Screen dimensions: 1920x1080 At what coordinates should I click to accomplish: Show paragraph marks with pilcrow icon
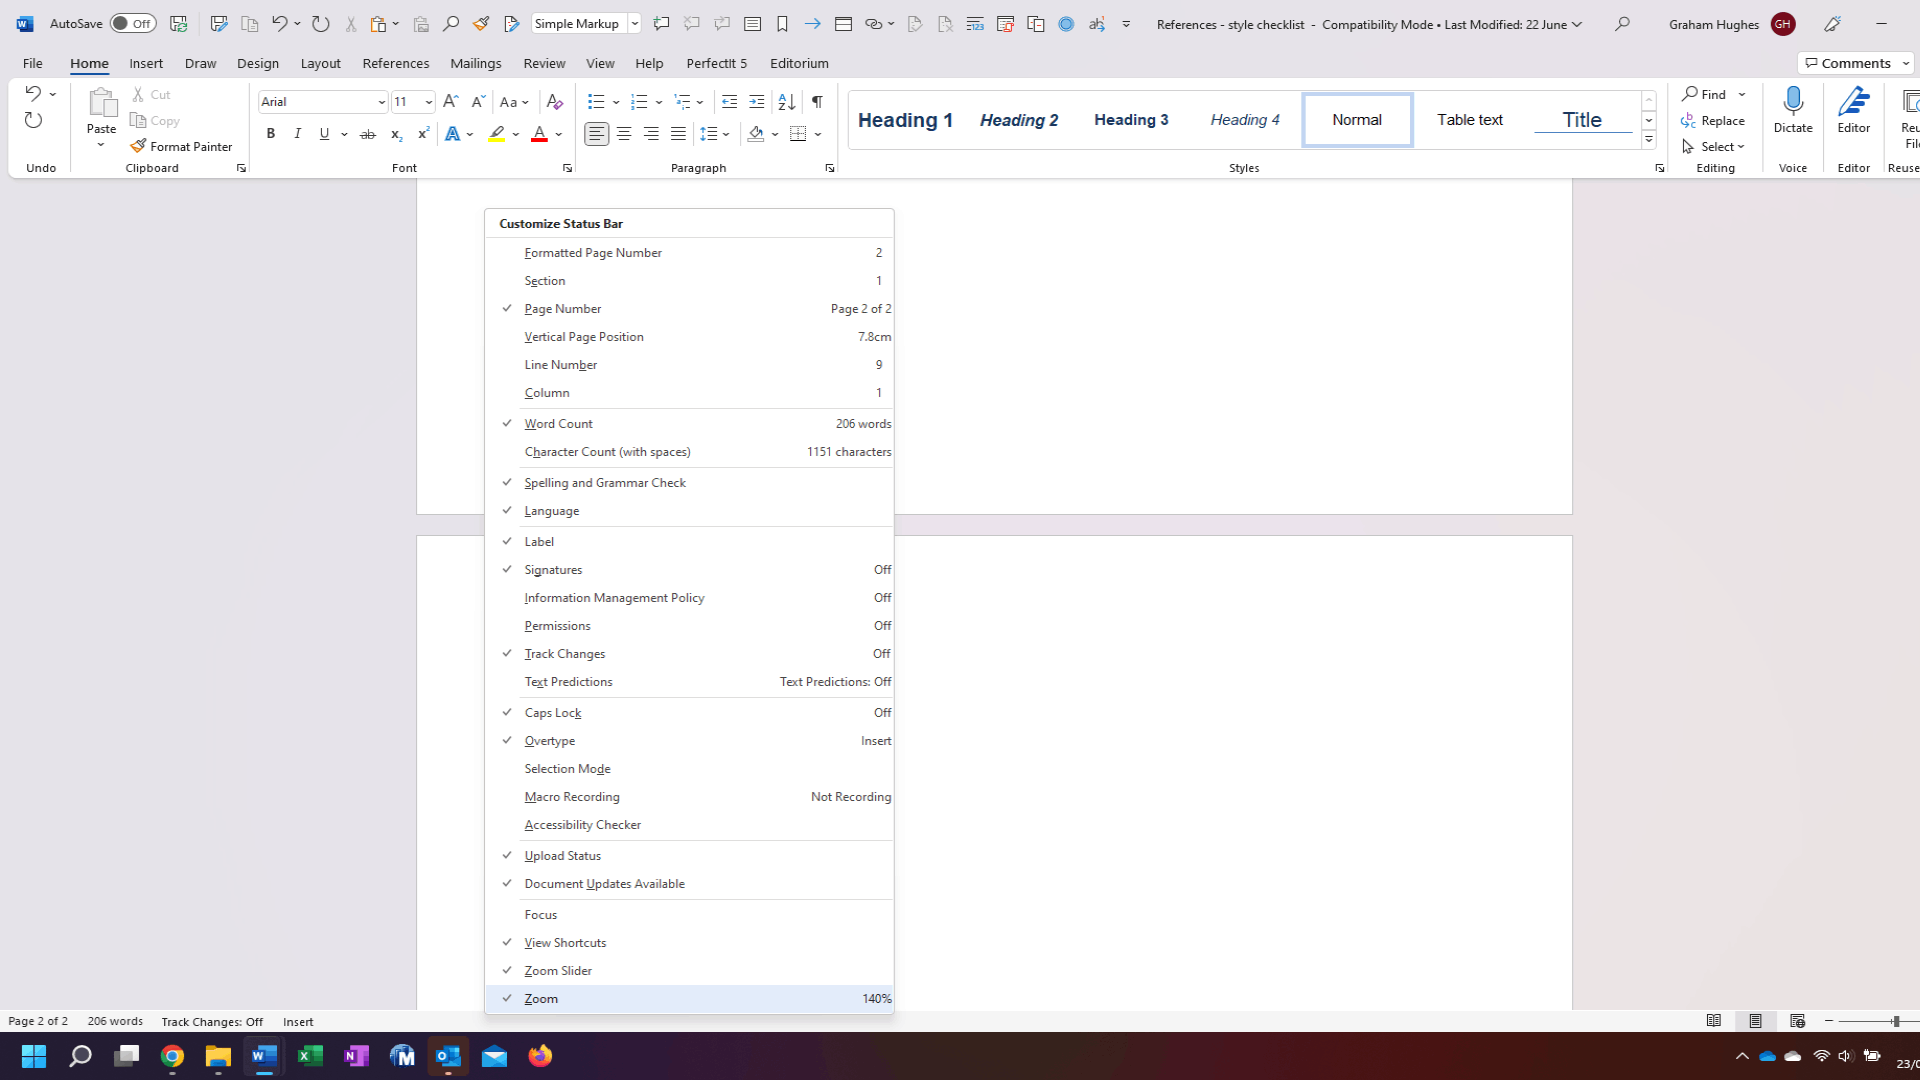click(817, 101)
